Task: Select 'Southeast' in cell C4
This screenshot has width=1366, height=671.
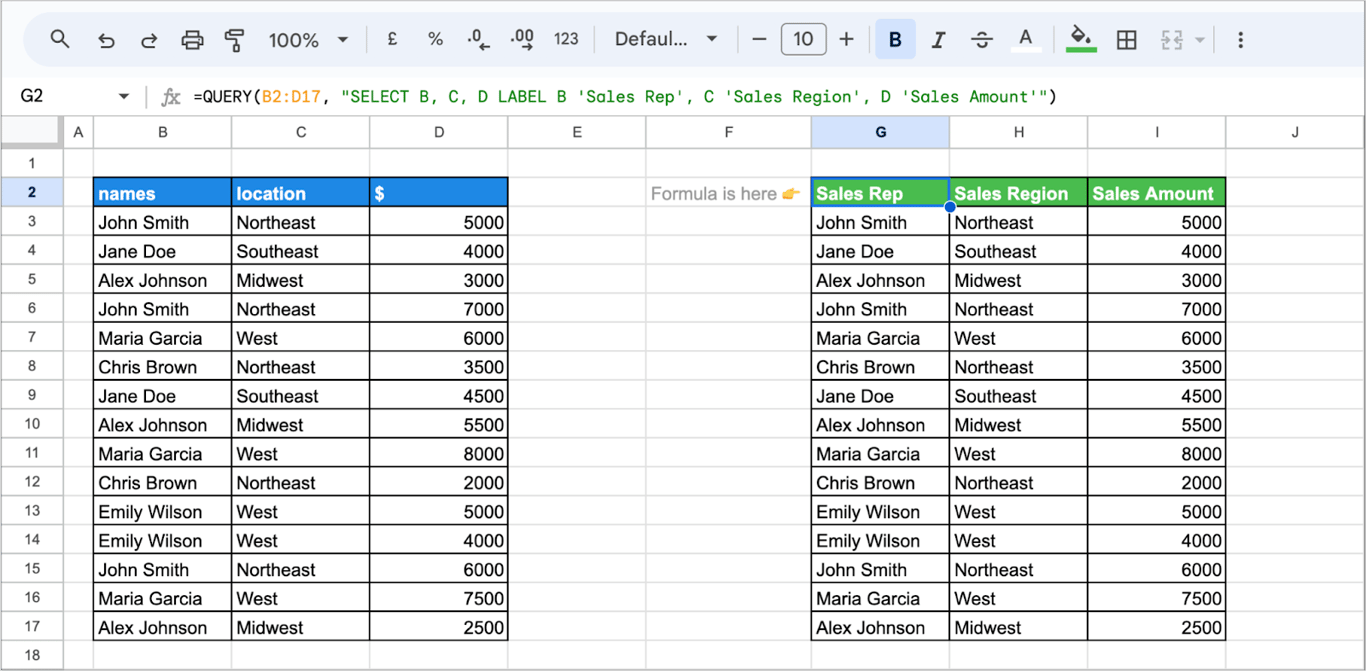Action: pyautogui.click(x=301, y=251)
